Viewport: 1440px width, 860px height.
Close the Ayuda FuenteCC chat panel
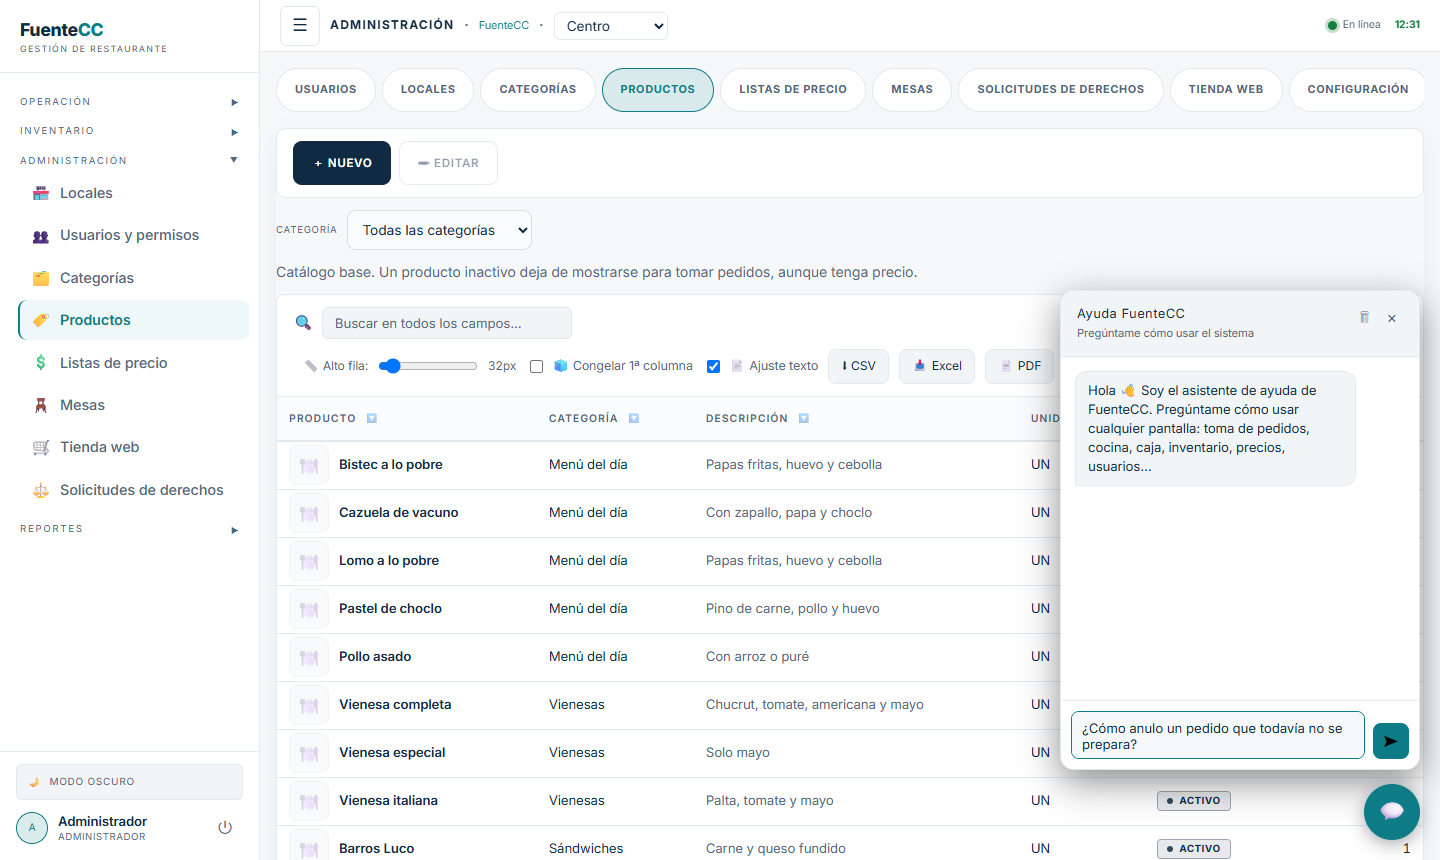(x=1392, y=318)
